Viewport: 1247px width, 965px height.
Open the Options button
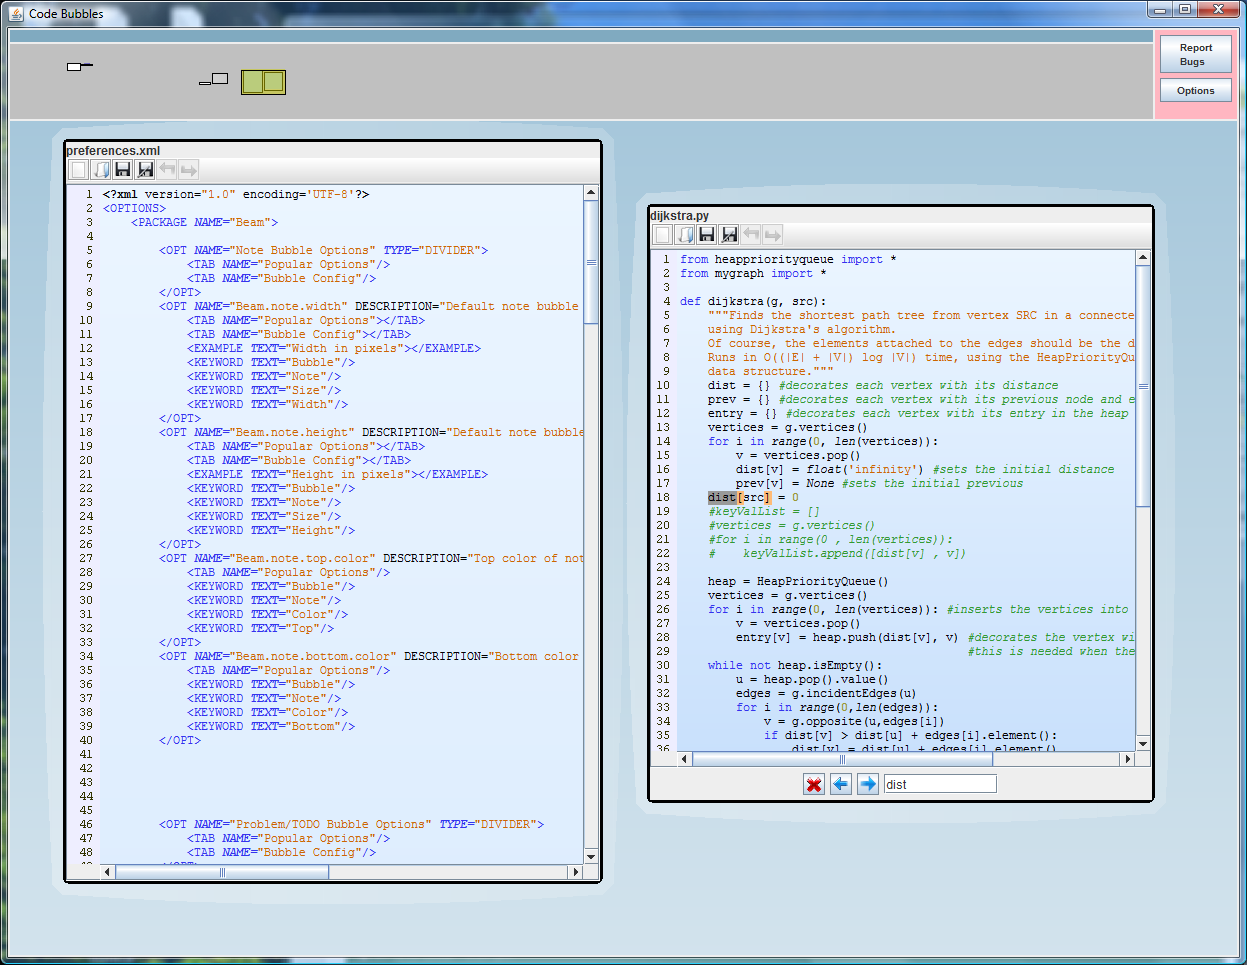[x=1196, y=90]
